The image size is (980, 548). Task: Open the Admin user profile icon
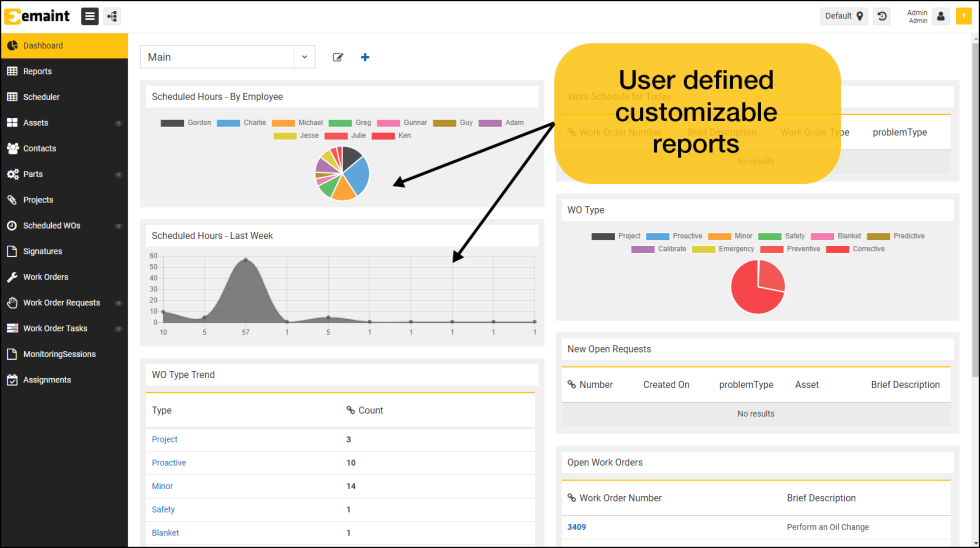pyautogui.click(x=941, y=16)
